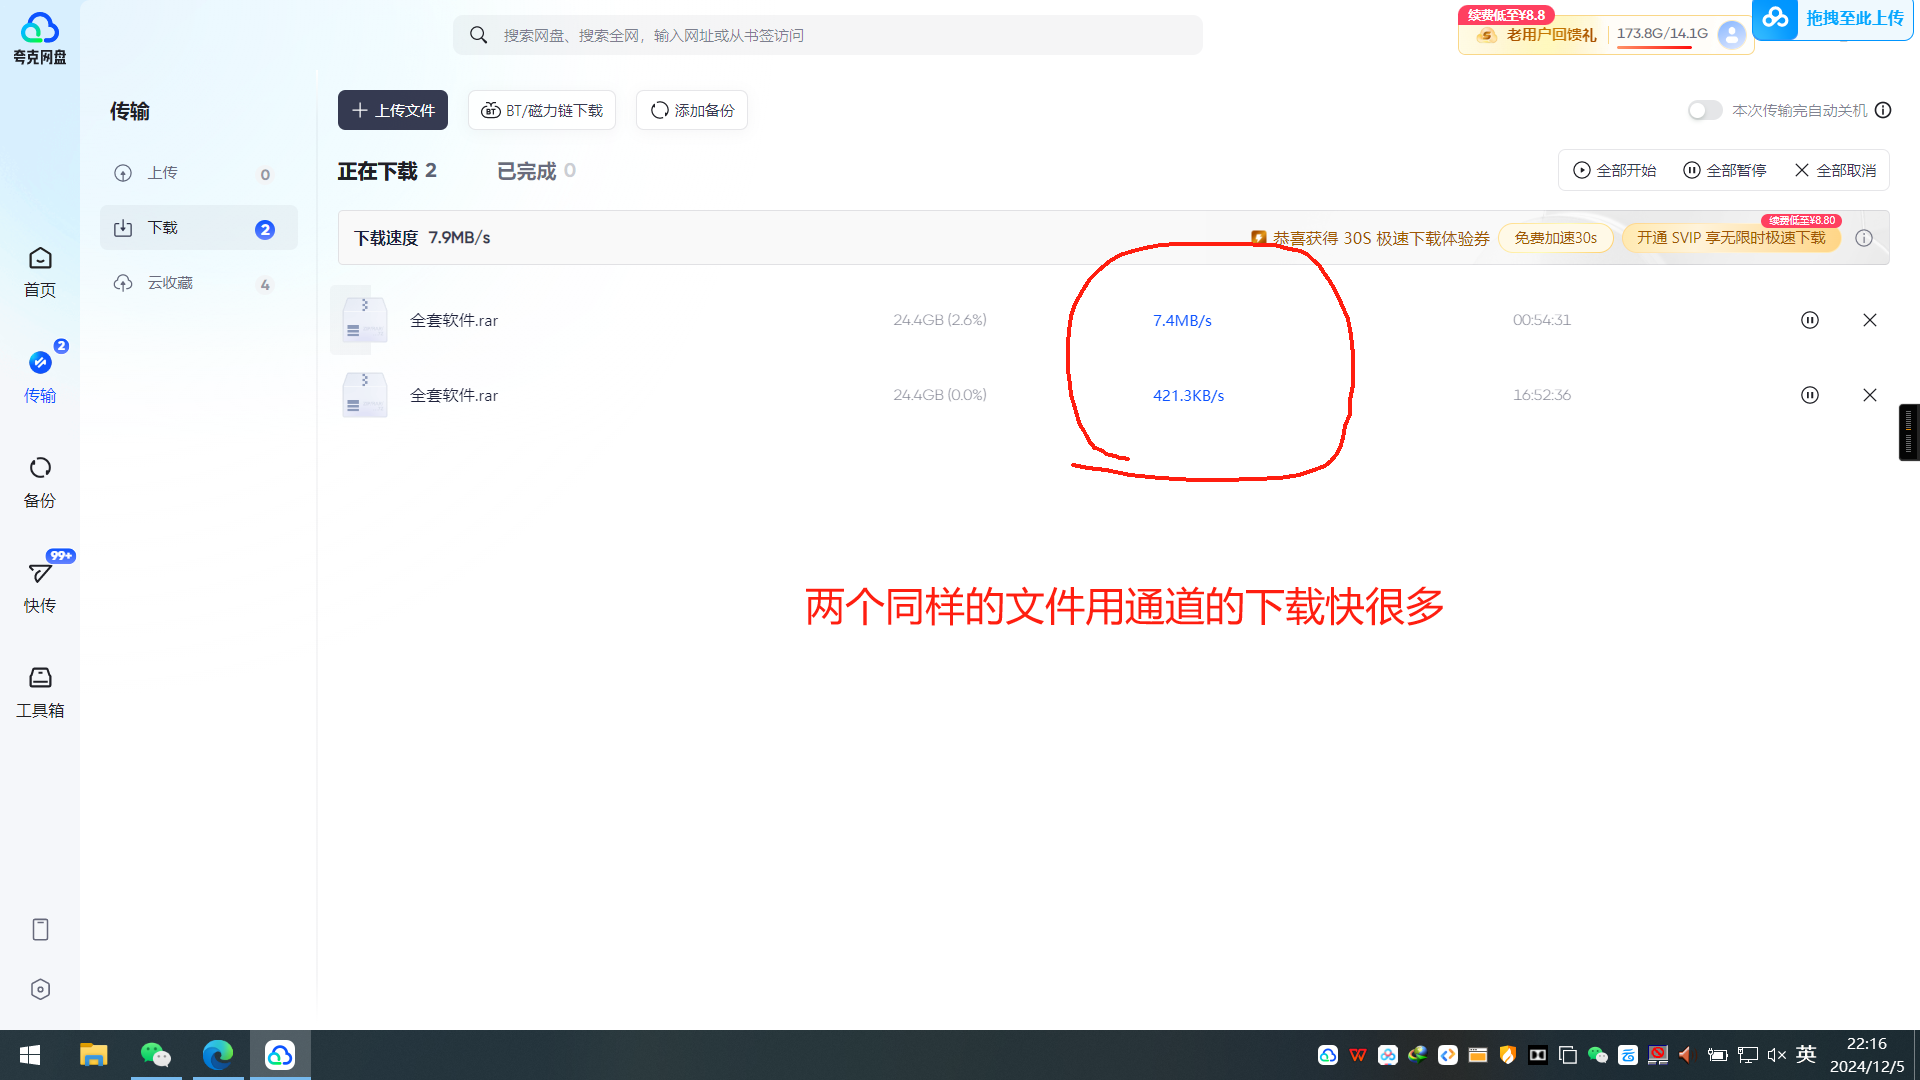The width and height of the screenshot is (1920, 1080).
Task: Open settings hexagon icon in left navigation
Action: [40, 990]
